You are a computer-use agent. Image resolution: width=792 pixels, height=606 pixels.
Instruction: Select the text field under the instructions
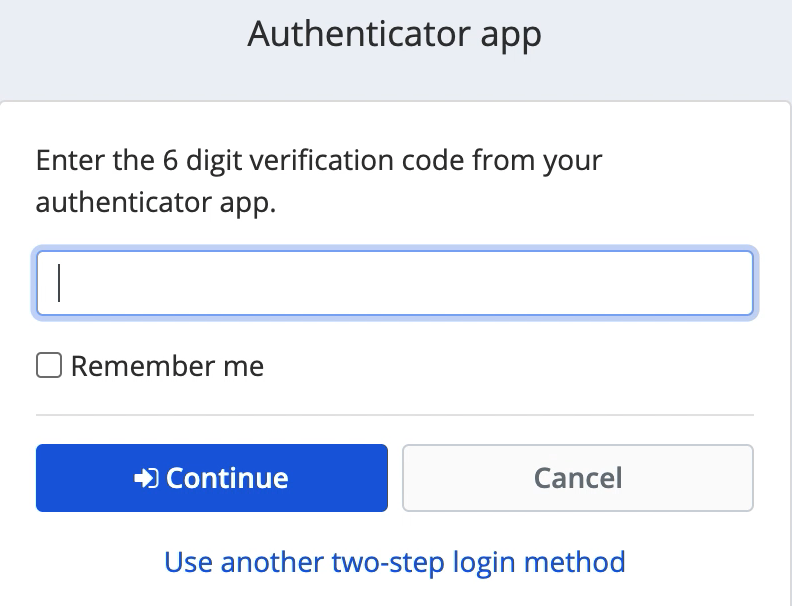tap(394, 283)
